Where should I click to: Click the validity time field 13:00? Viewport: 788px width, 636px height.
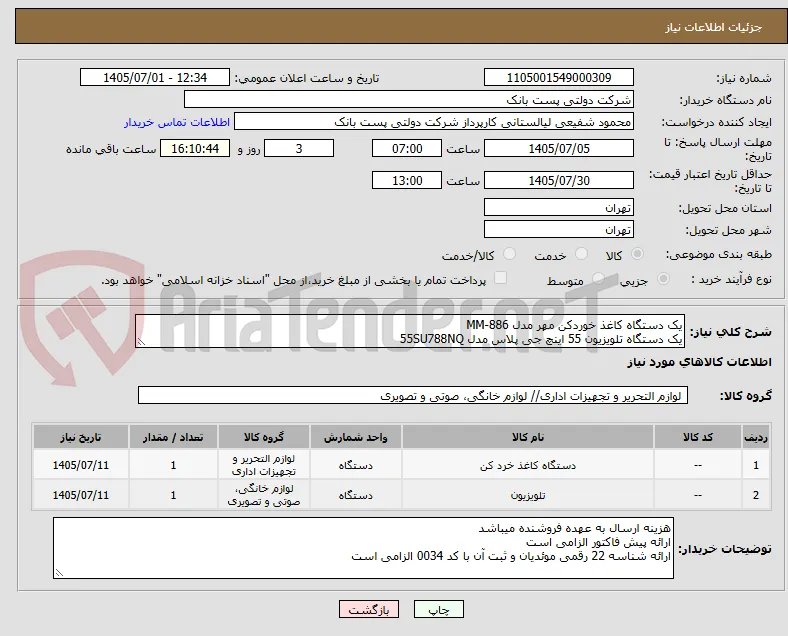pyautogui.click(x=407, y=180)
